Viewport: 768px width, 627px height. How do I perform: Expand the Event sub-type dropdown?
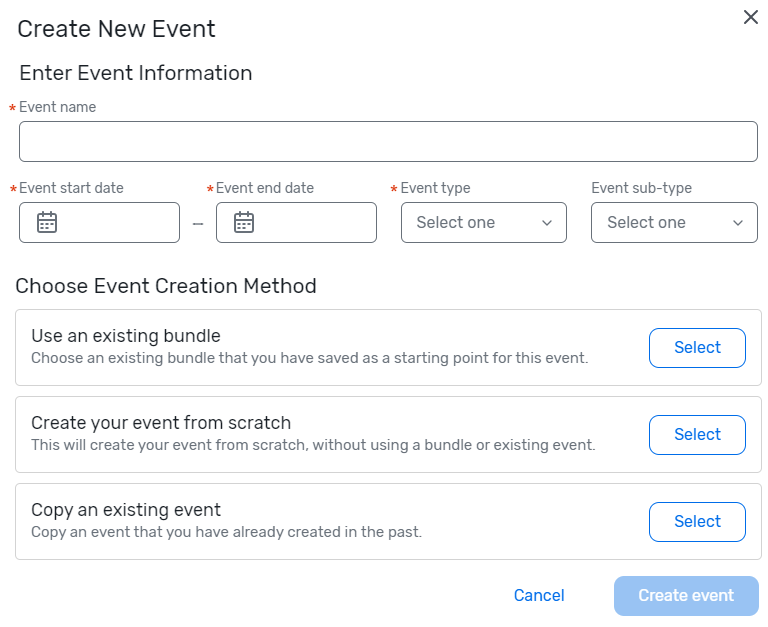pos(674,222)
